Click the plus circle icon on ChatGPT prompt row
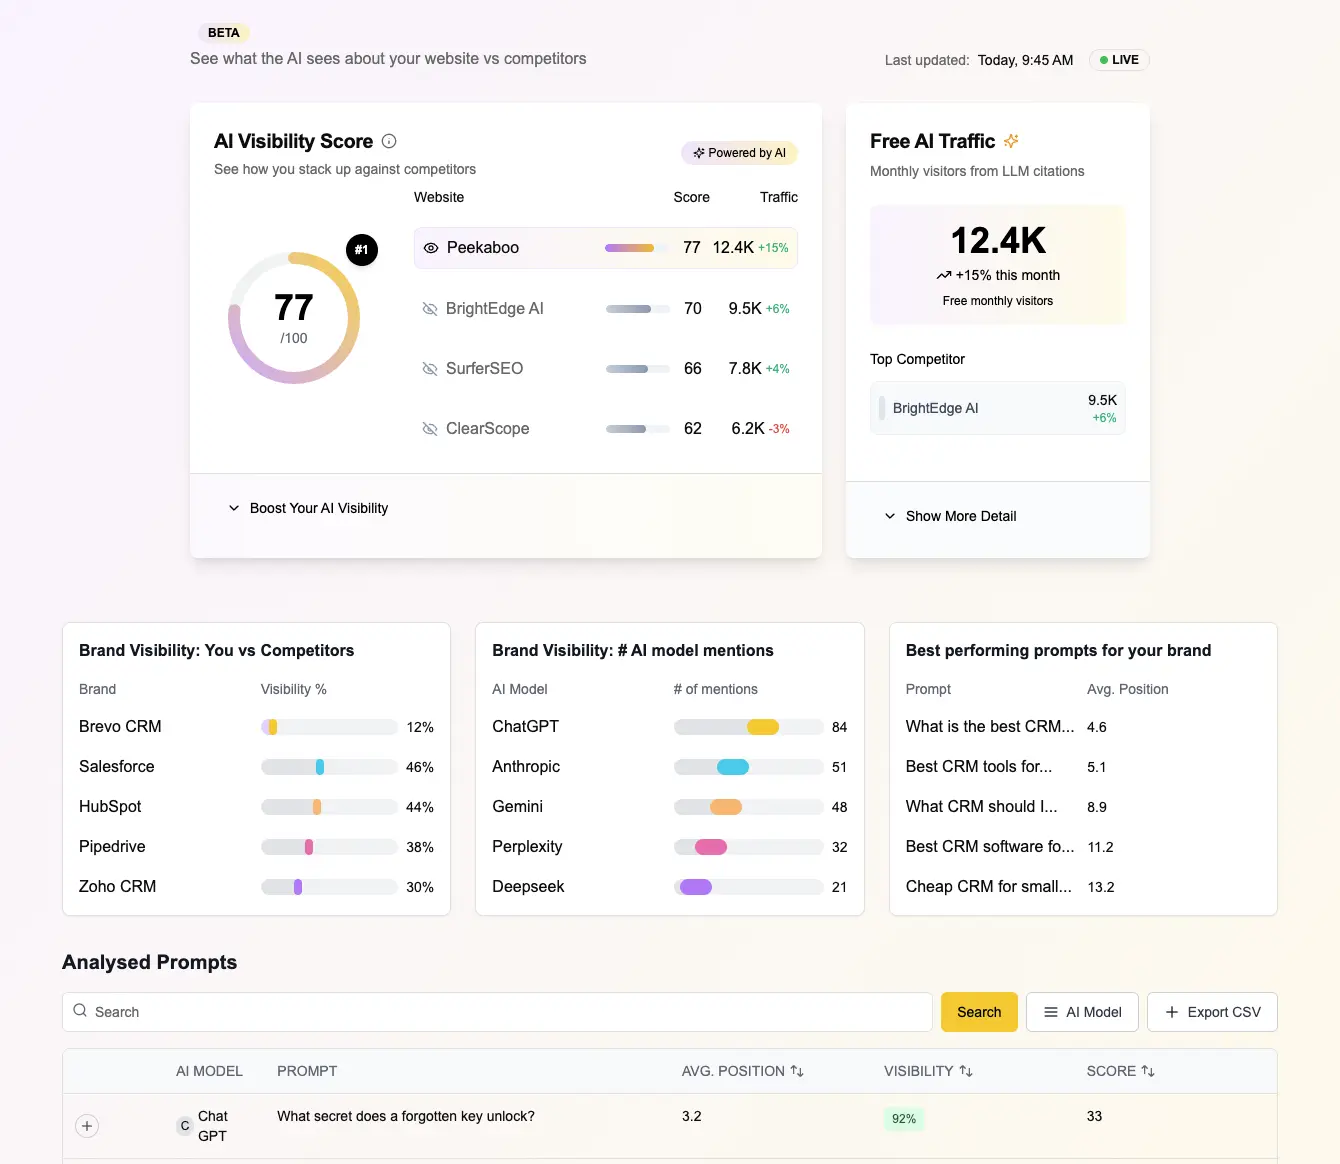The height and width of the screenshot is (1164, 1340). [x=87, y=1126]
